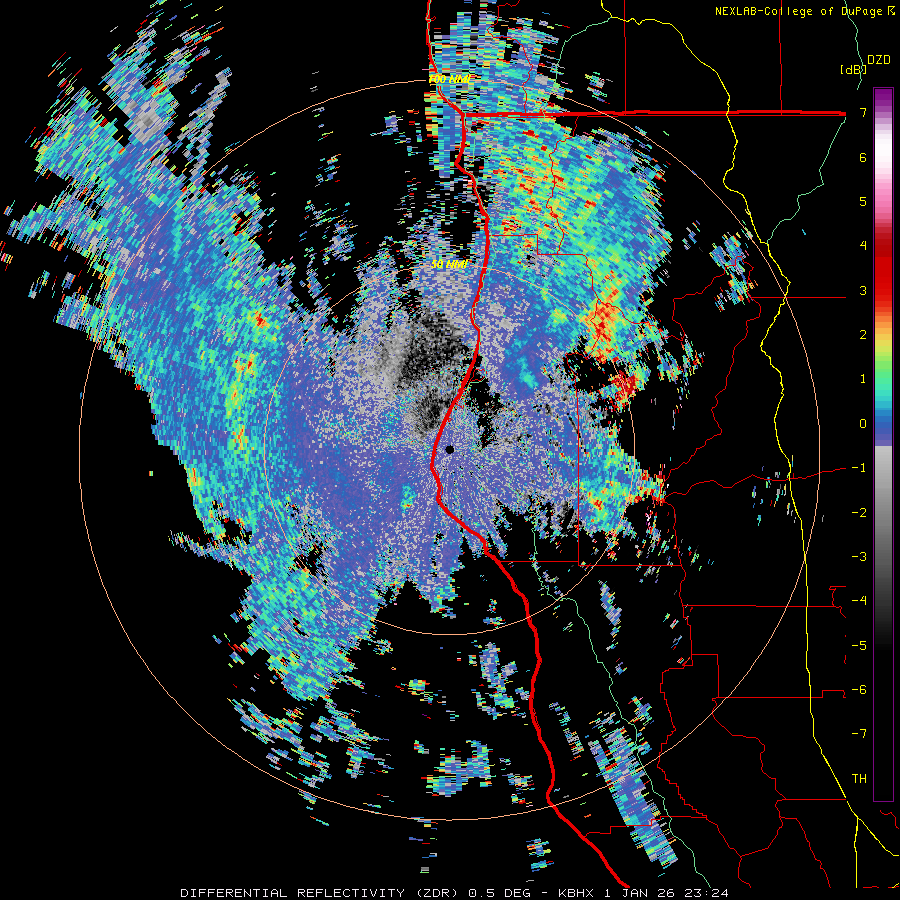Click the NEXLAB-College of DuPage watermark text
900x900 pixels.
(x=798, y=11)
